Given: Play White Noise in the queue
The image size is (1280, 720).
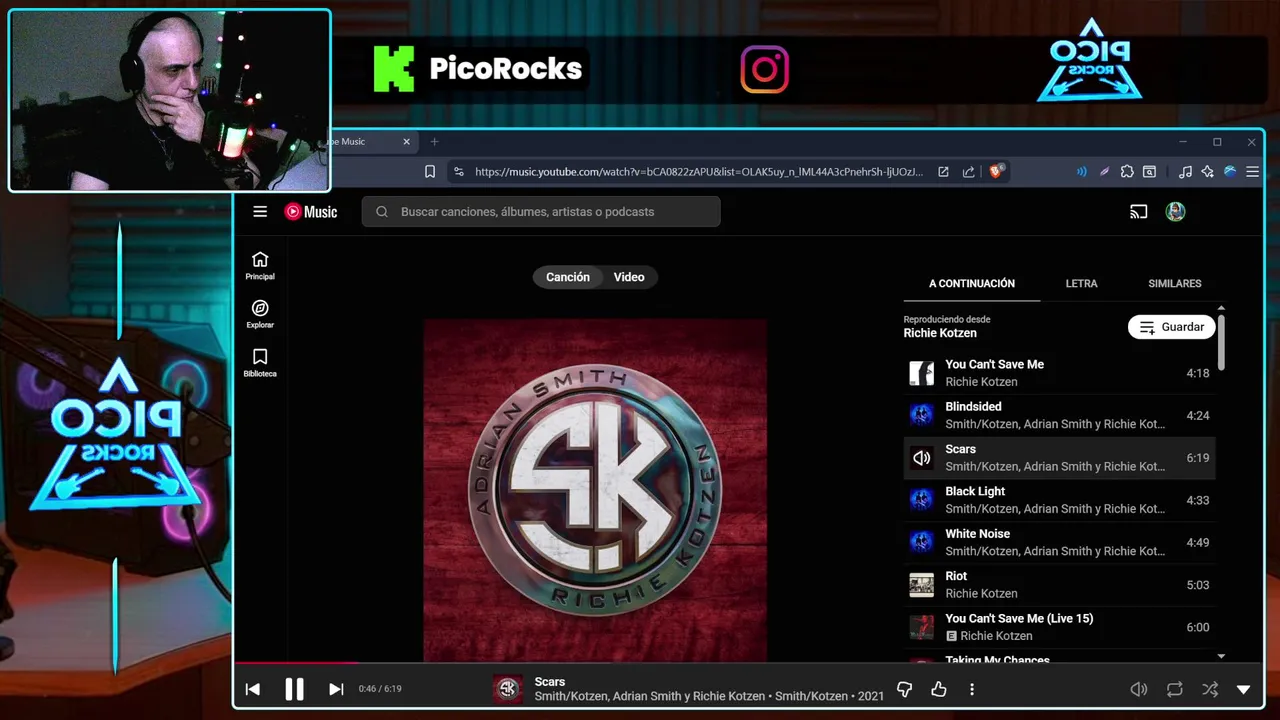Looking at the screenshot, I should point(1060,542).
